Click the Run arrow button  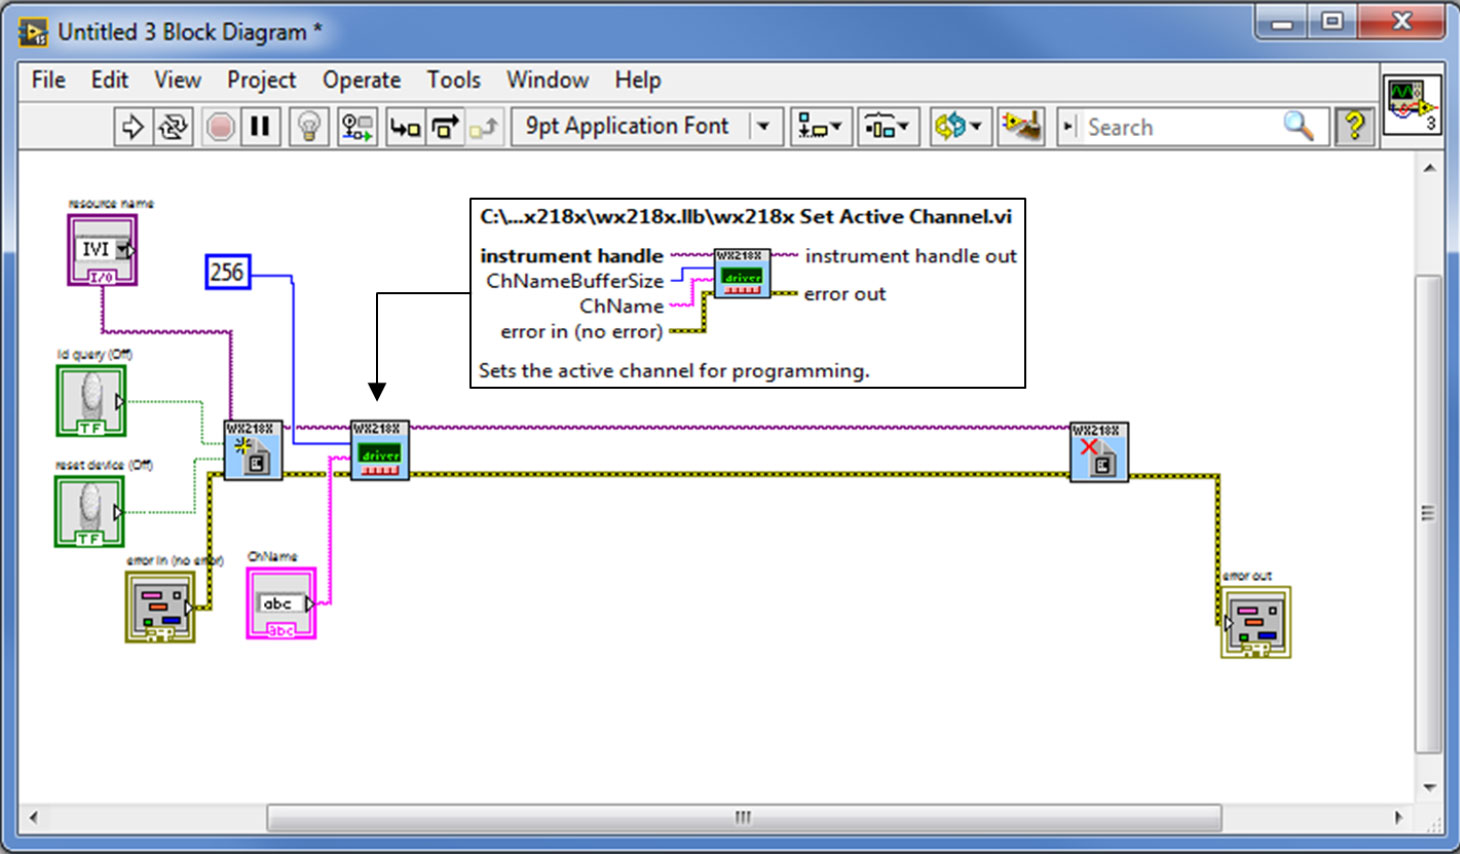pos(132,127)
